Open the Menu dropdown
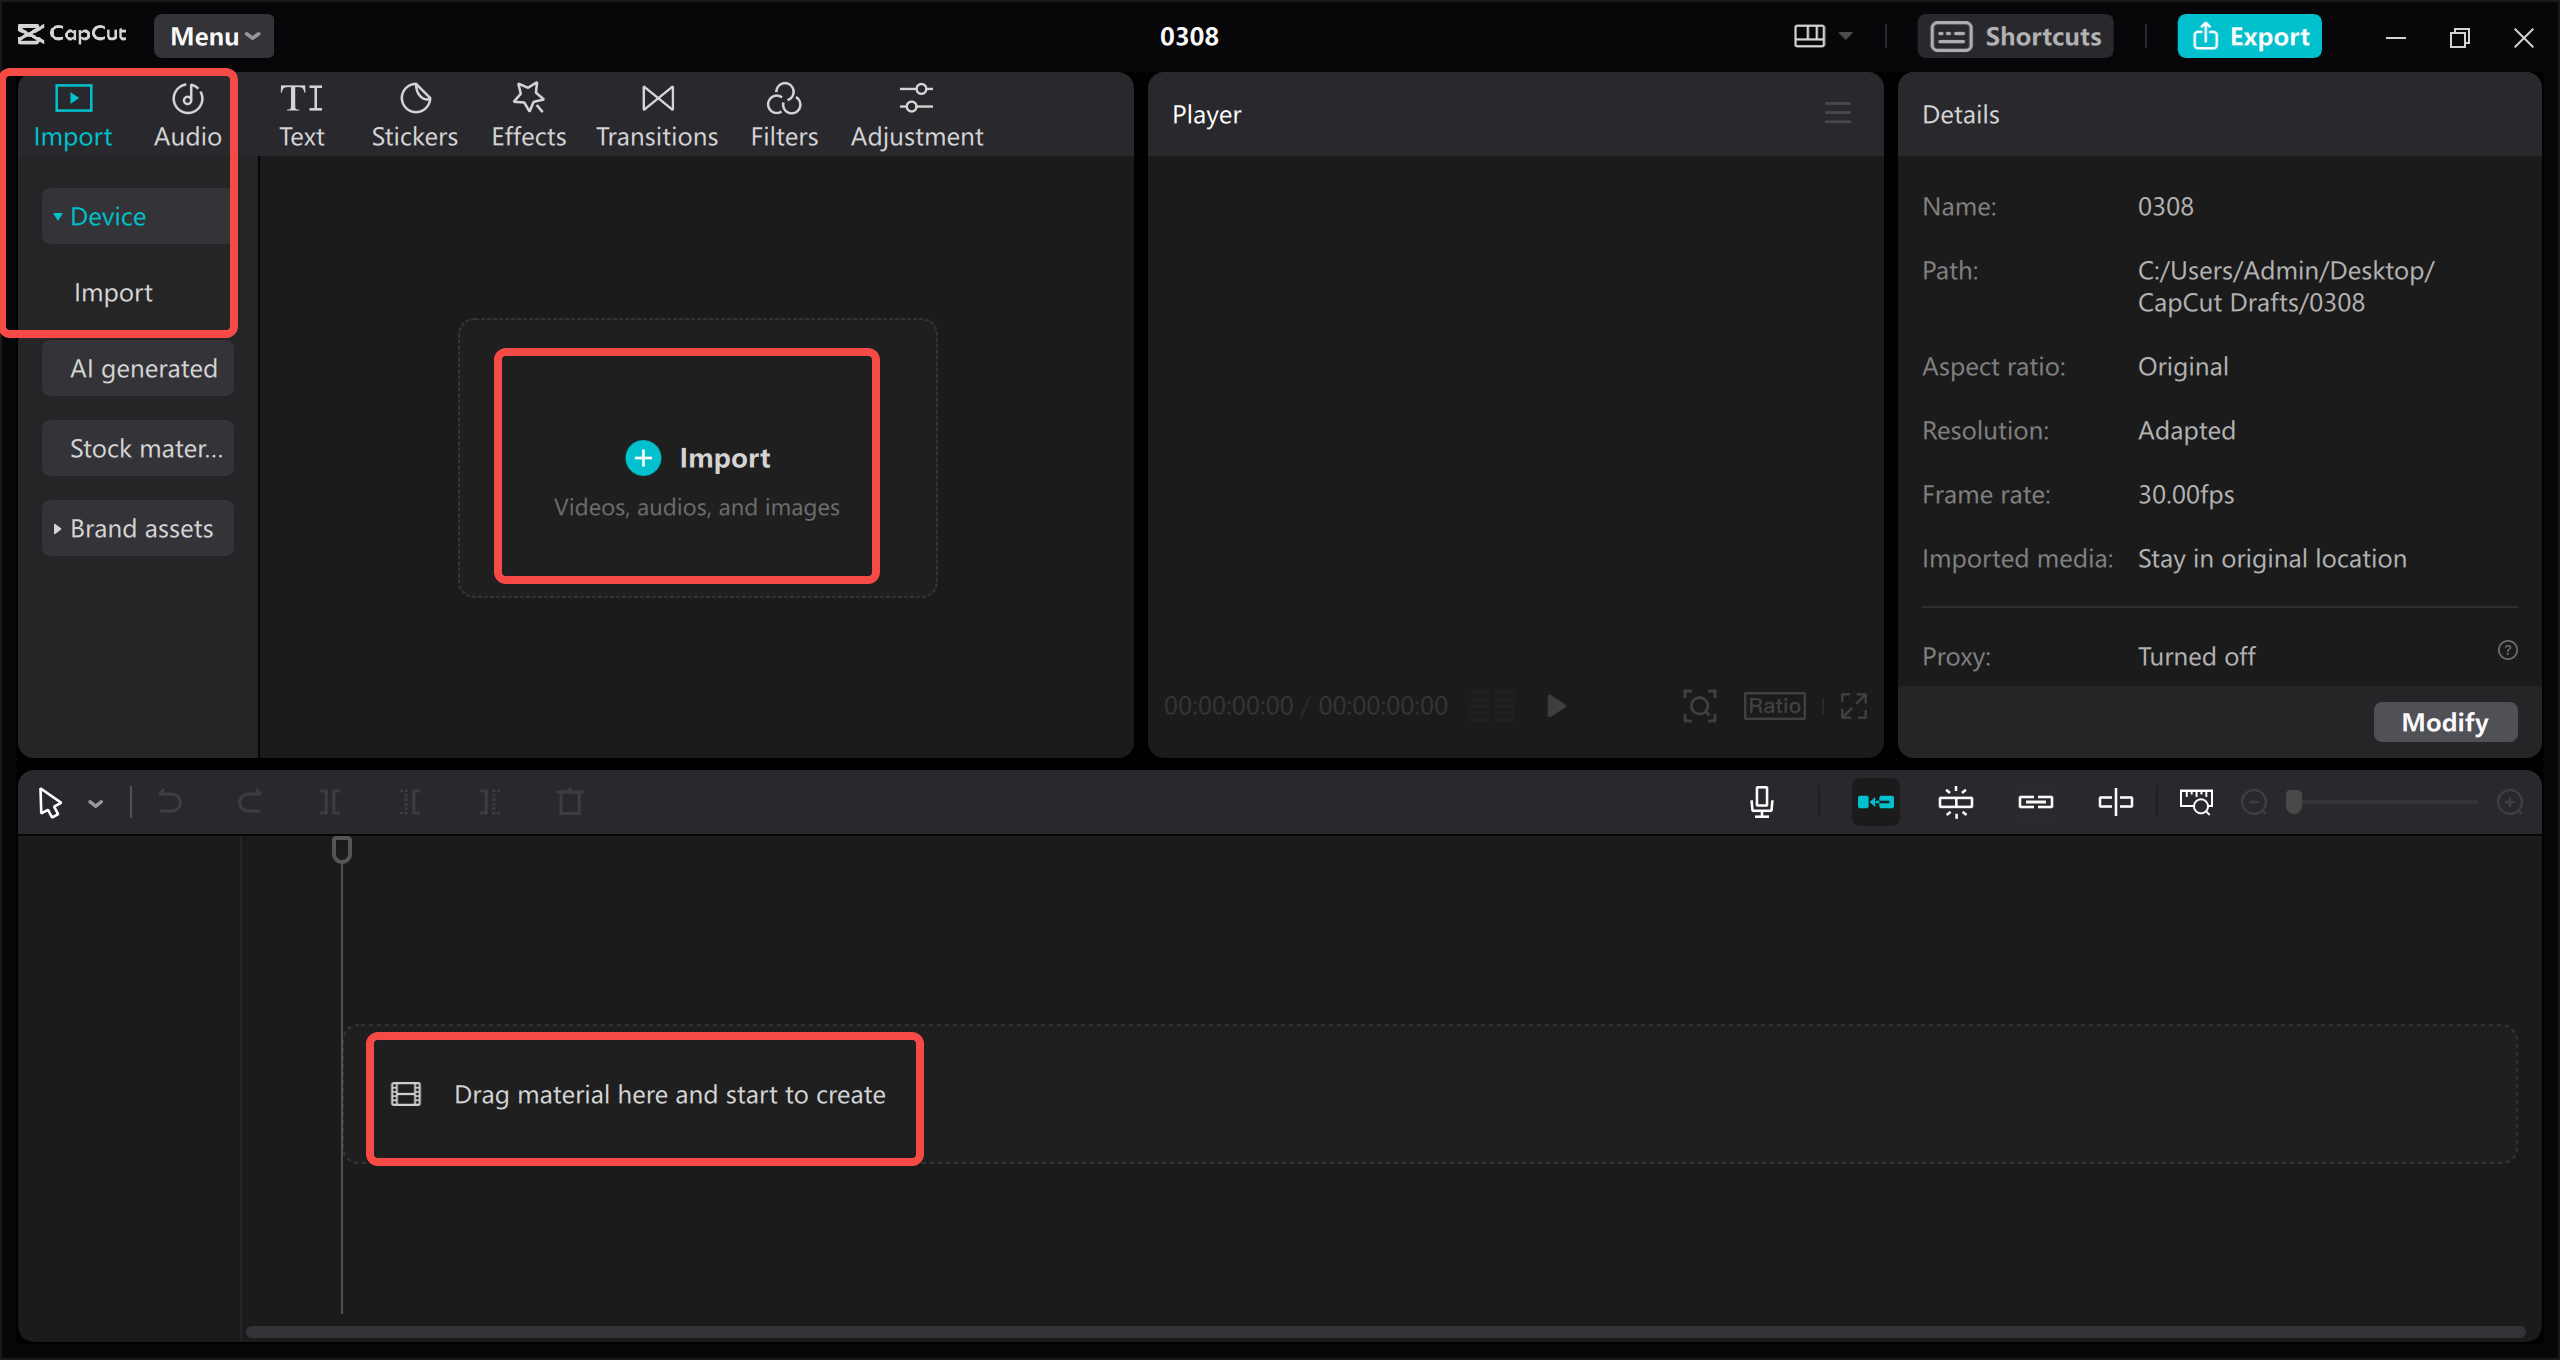Image resolution: width=2560 pixels, height=1360 pixels. [214, 36]
